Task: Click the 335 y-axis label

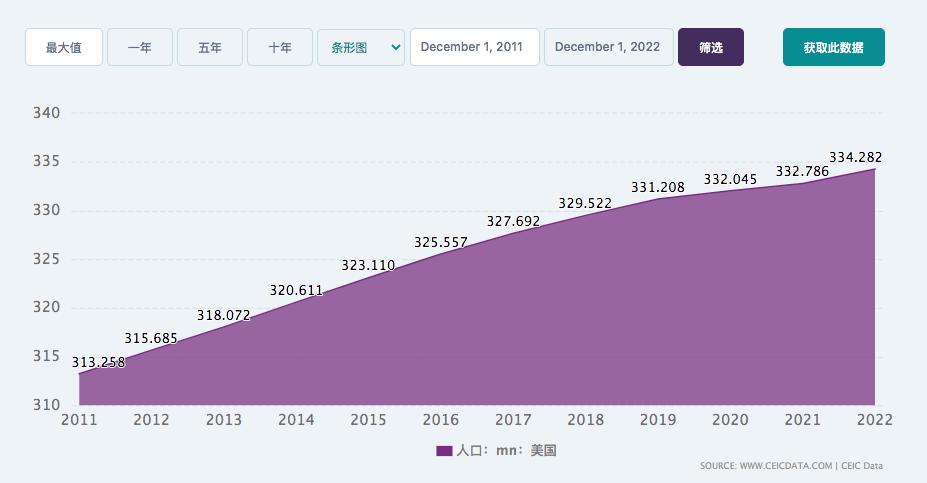Action: pyautogui.click(x=46, y=161)
